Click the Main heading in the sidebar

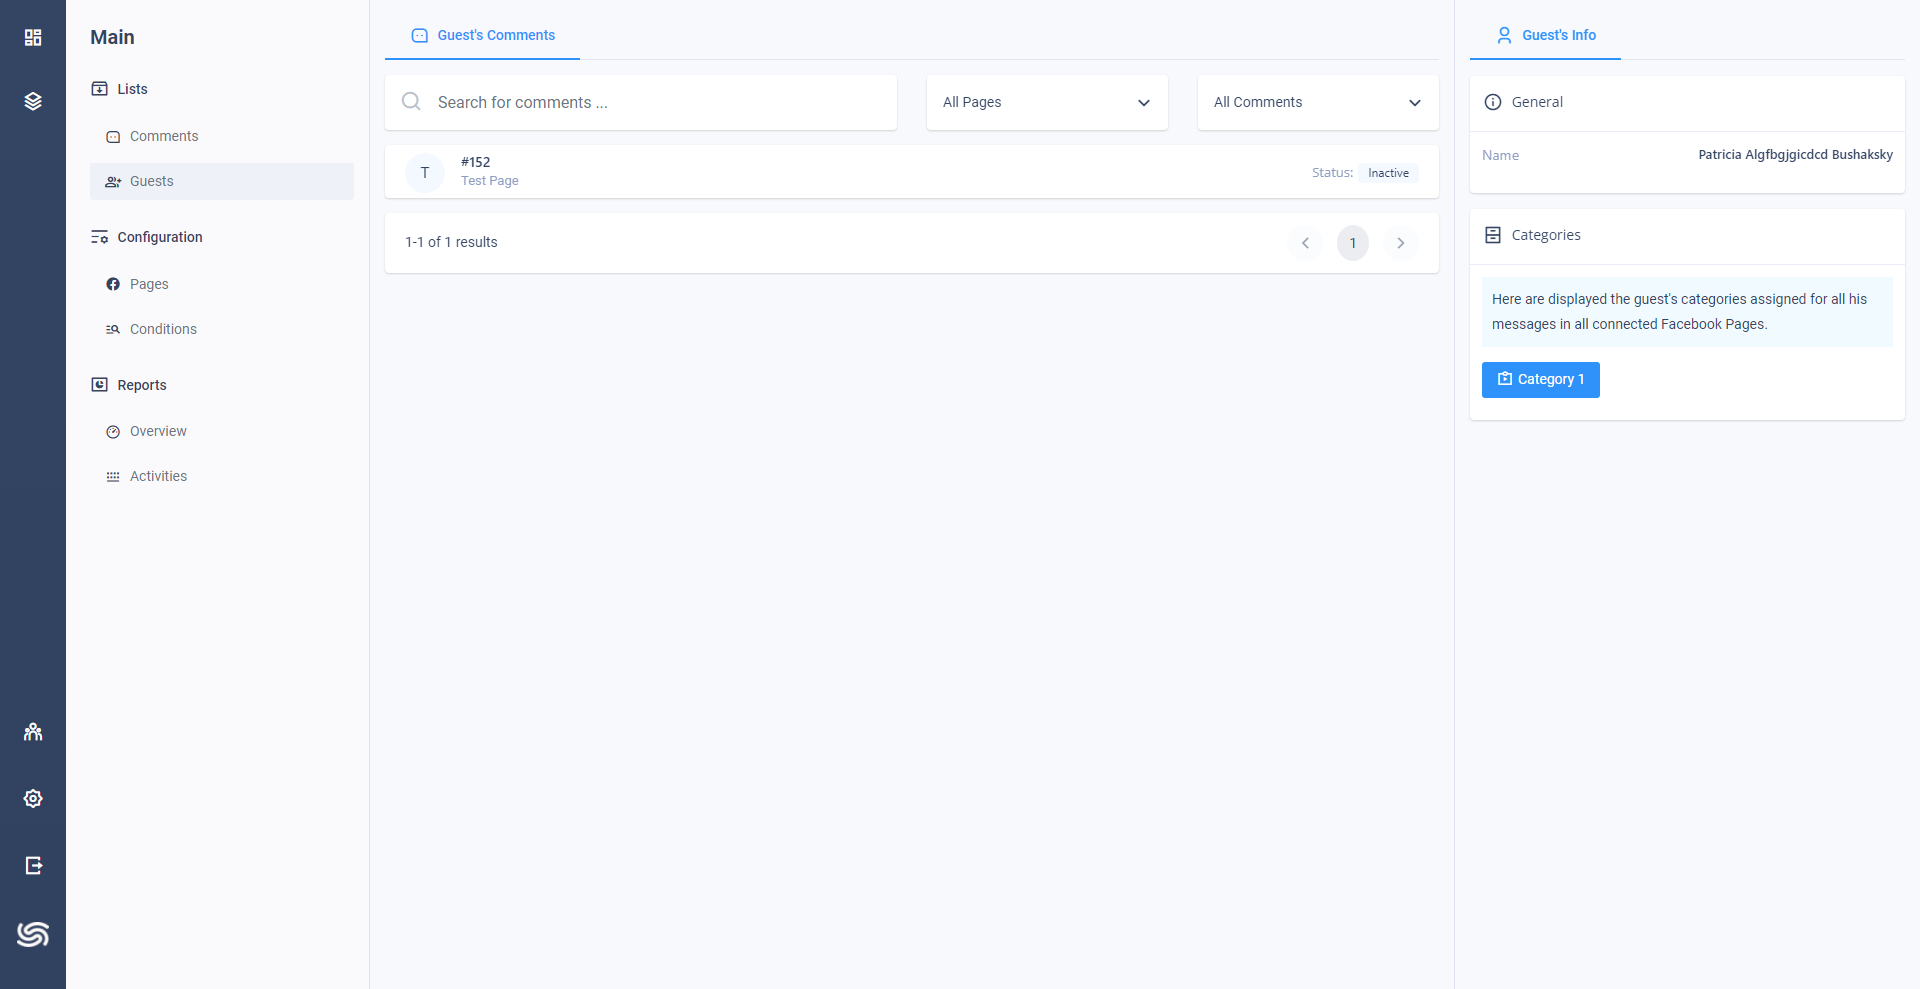[112, 37]
